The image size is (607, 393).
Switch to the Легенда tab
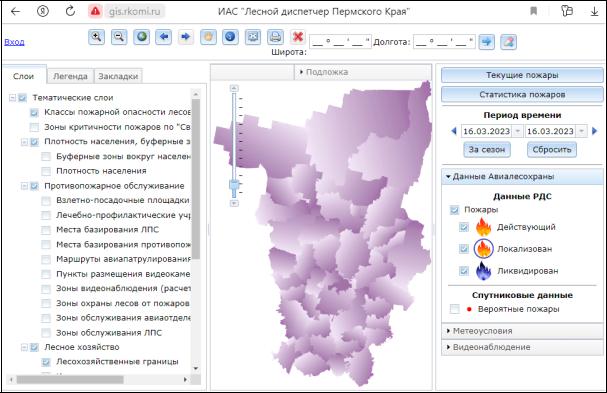click(70, 76)
